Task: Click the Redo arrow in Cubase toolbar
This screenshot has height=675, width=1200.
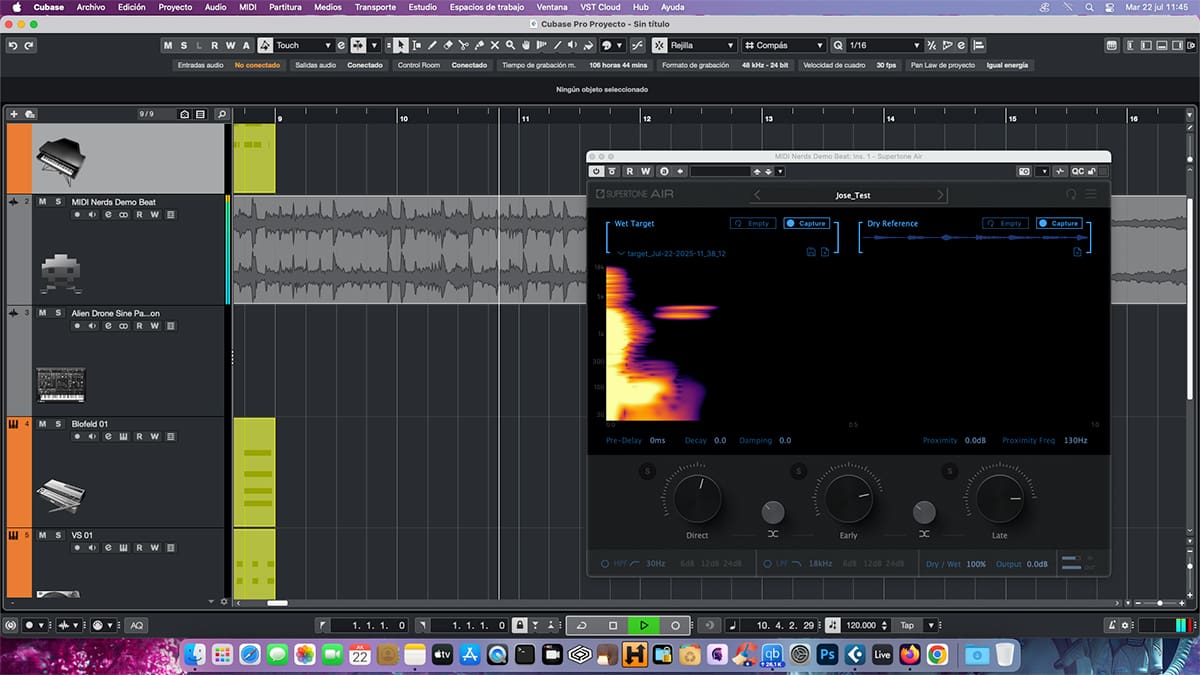Action: coord(29,45)
